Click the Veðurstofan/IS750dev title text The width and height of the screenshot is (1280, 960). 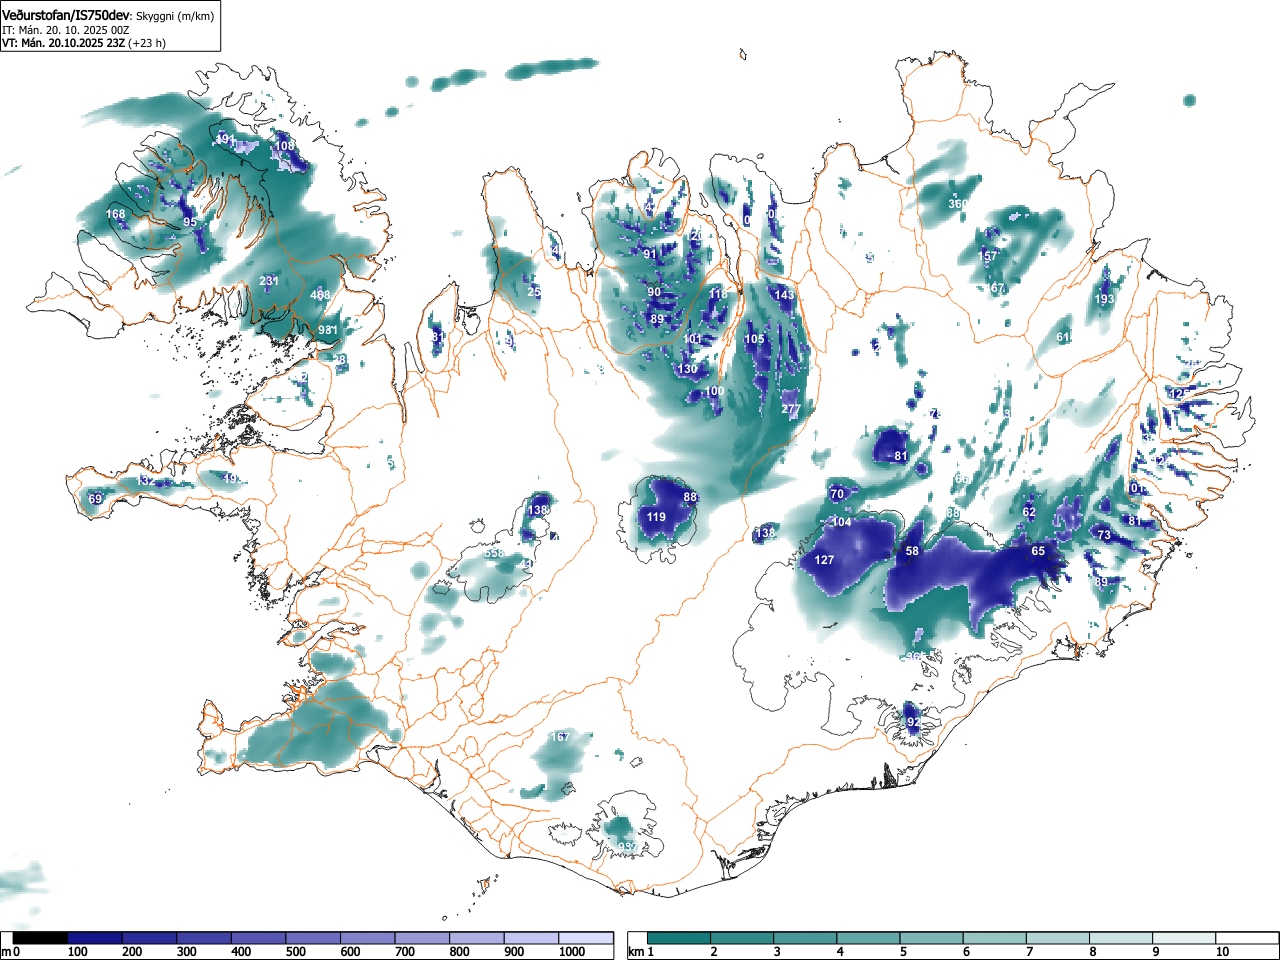(x=66, y=15)
